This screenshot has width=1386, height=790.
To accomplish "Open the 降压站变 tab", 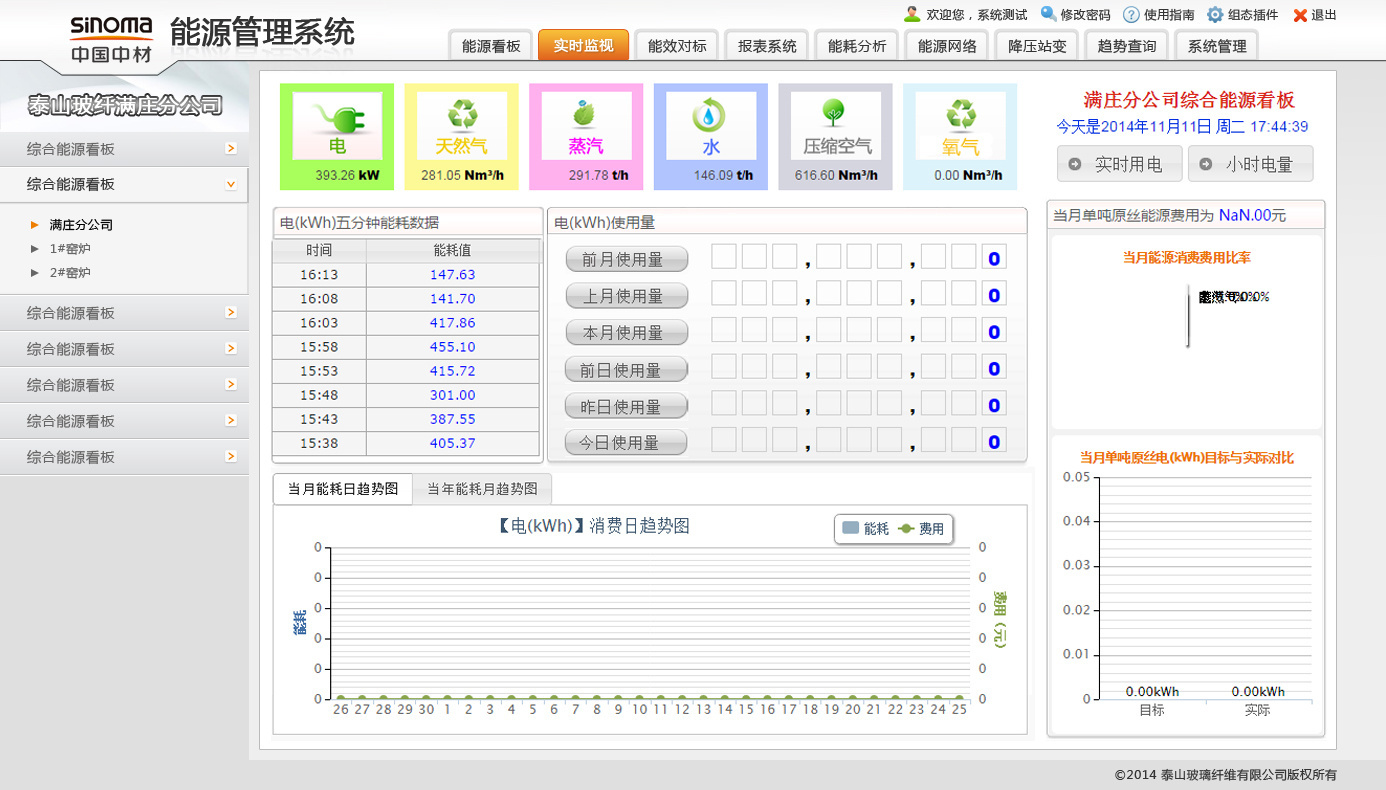I will click(1037, 46).
